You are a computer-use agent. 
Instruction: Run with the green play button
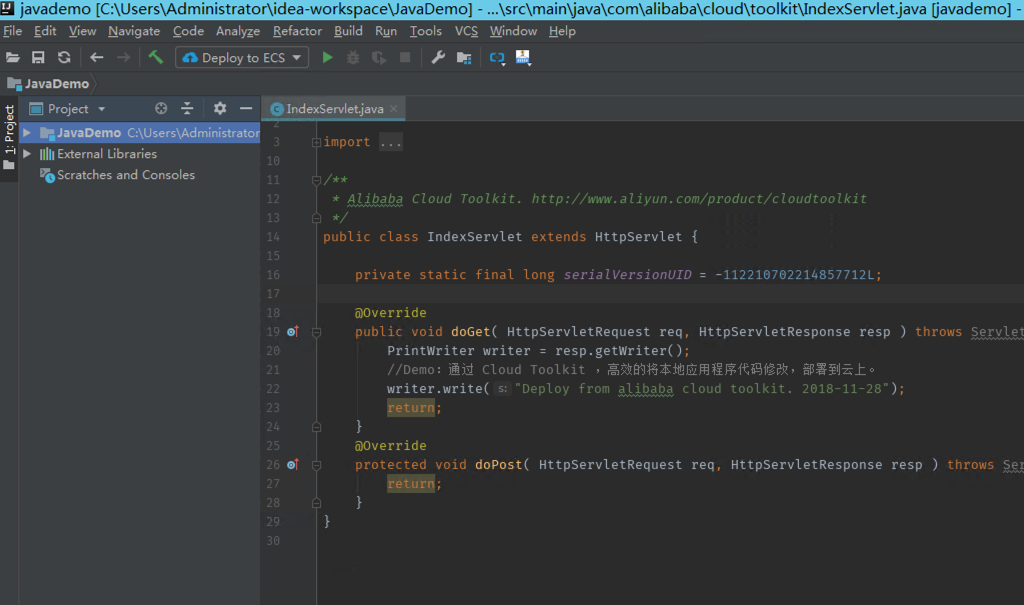tap(328, 57)
